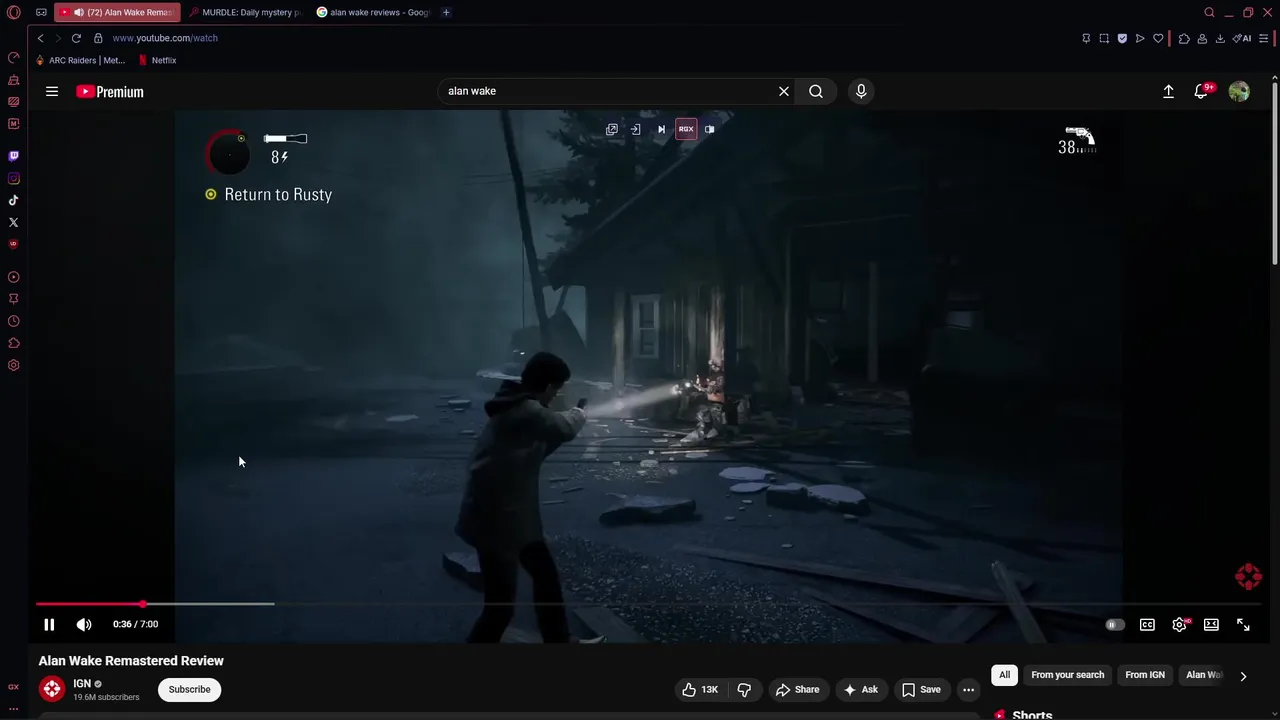Like the video (13K)

(x=700, y=690)
